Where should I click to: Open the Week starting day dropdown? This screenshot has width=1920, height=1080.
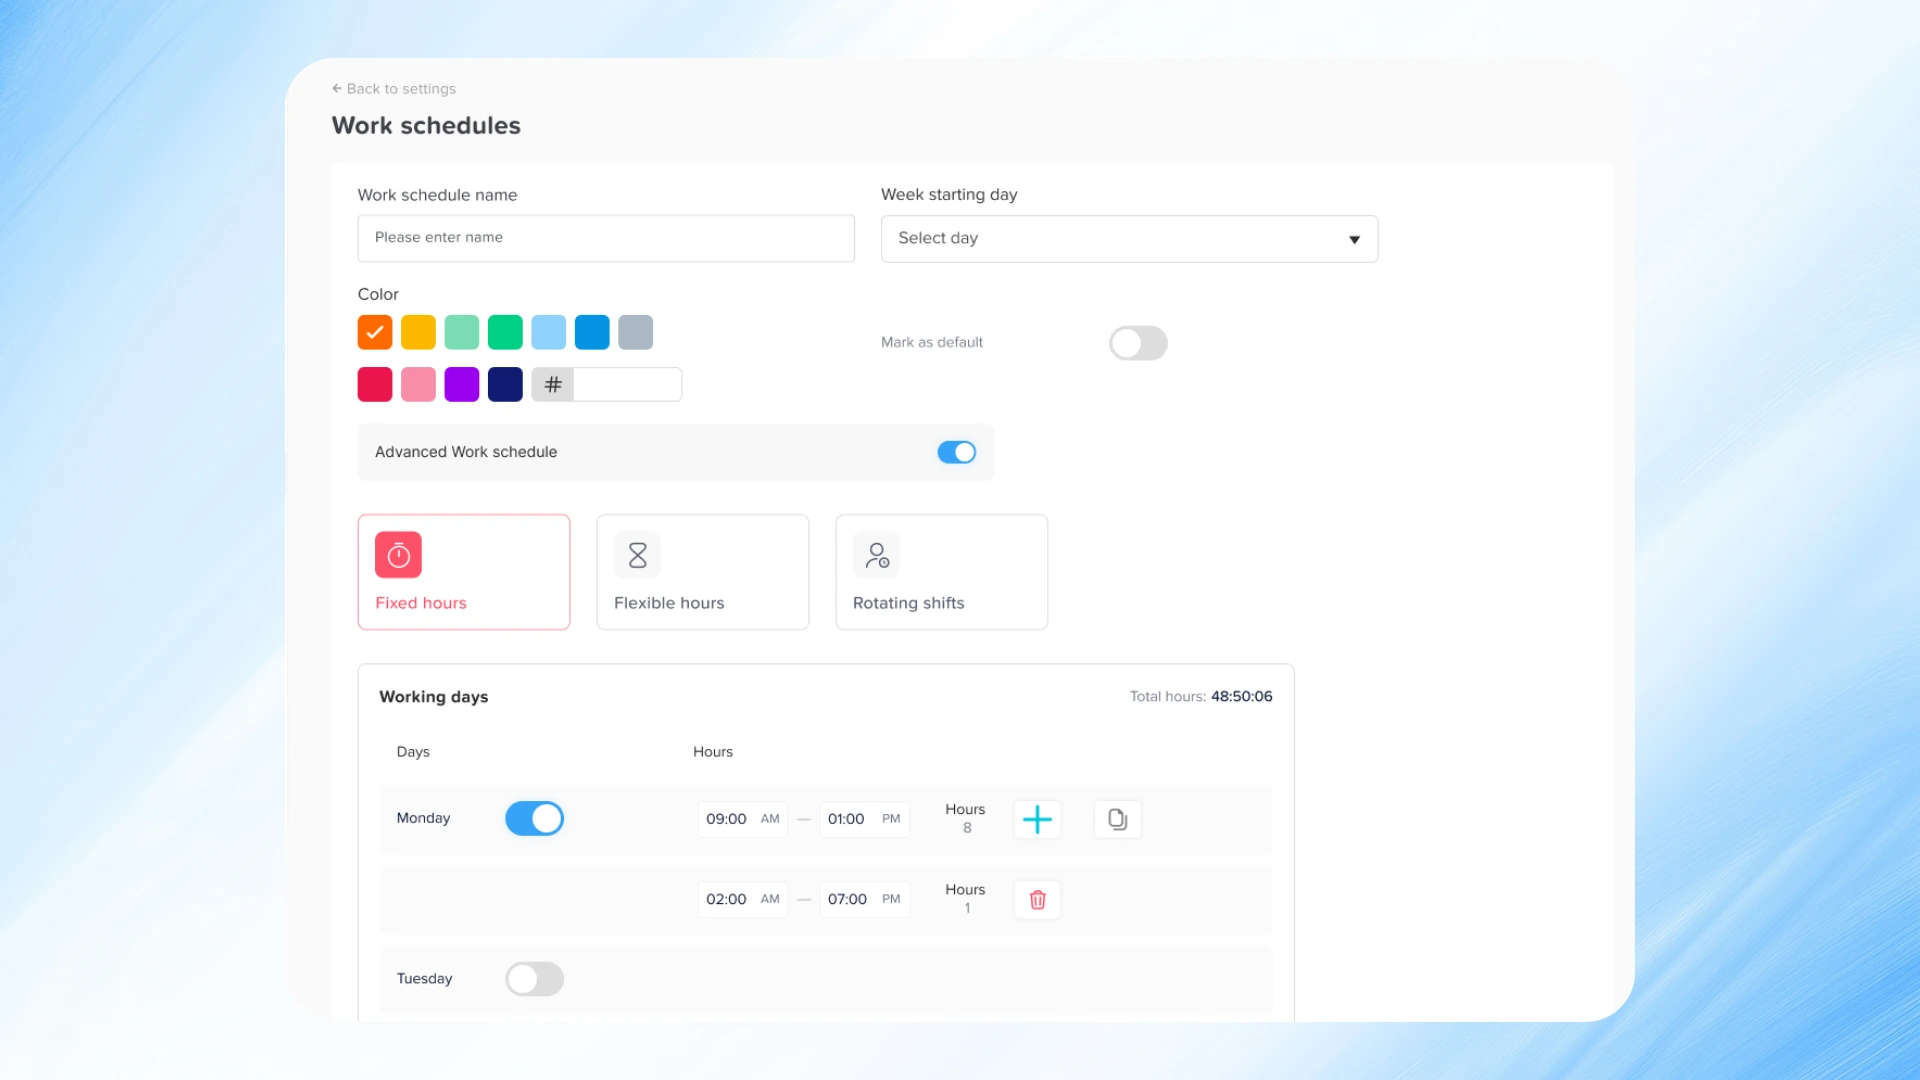pyautogui.click(x=1129, y=239)
